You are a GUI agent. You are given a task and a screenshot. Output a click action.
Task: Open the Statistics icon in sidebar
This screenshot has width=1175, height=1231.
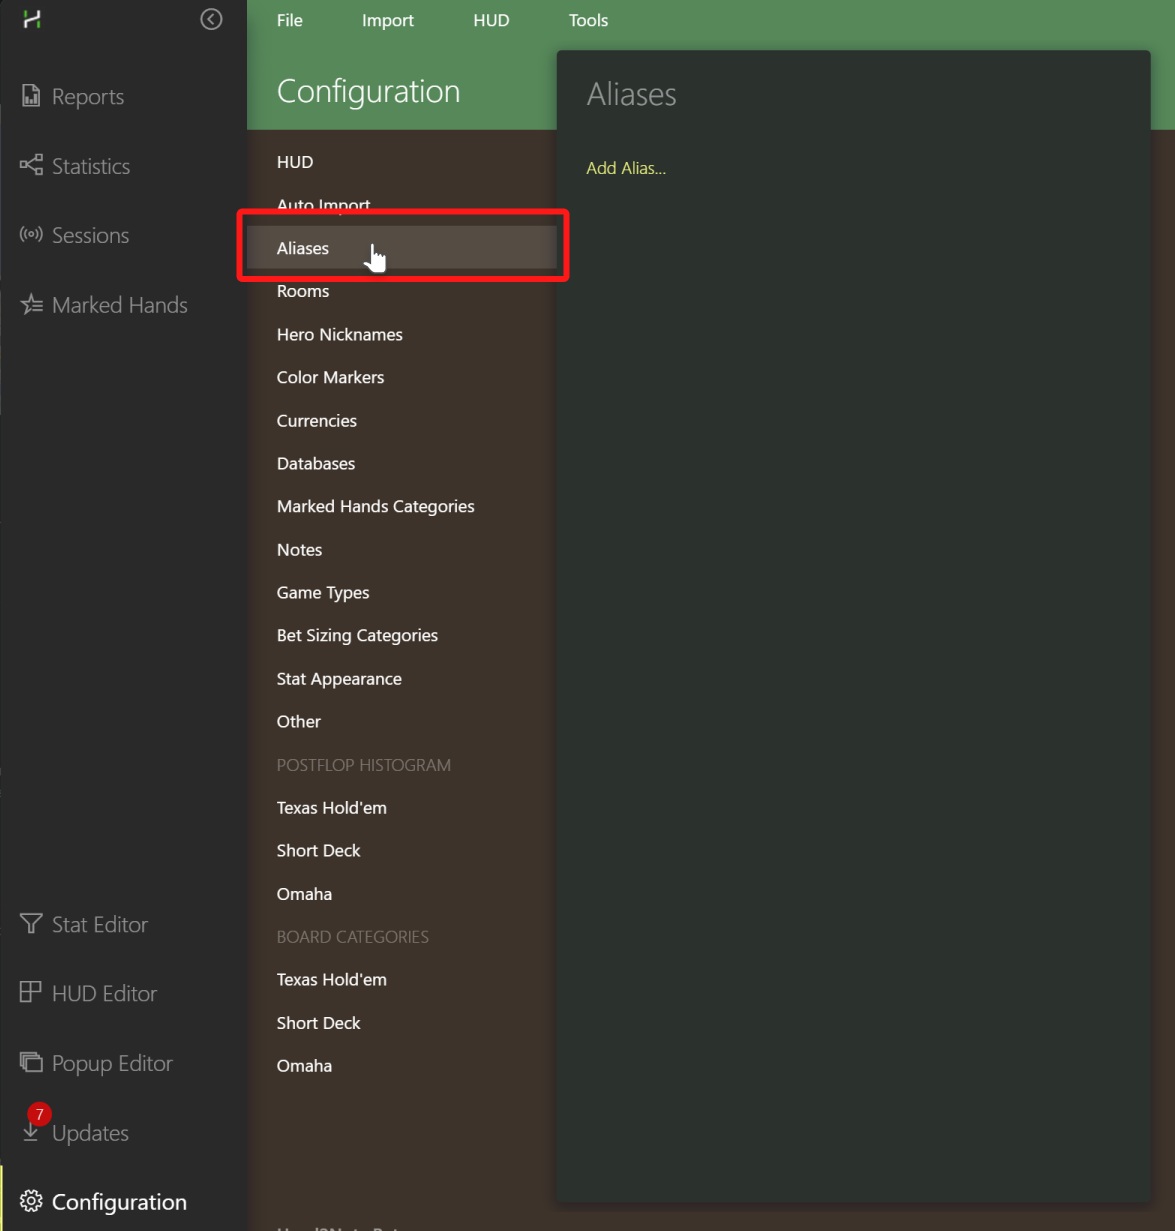(x=31, y=165)
